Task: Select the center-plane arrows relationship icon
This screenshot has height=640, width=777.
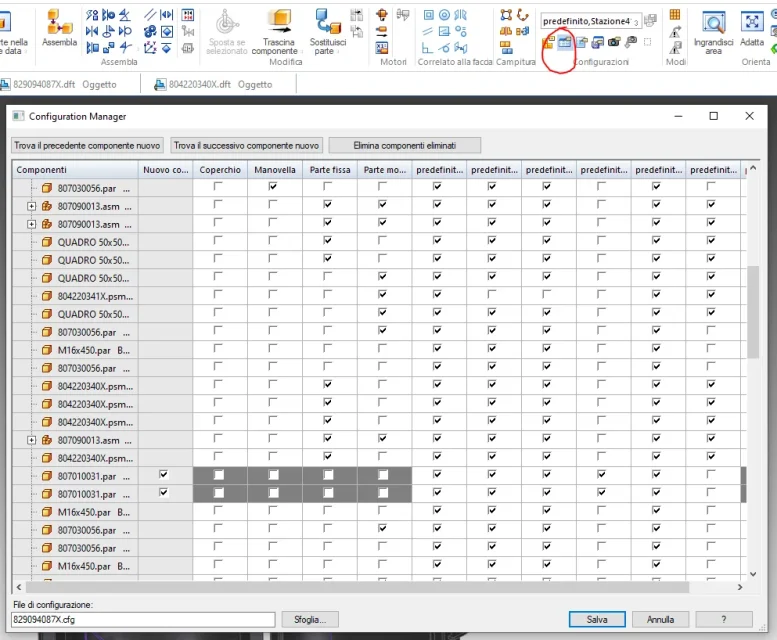Action: click(x=166, y=15)
